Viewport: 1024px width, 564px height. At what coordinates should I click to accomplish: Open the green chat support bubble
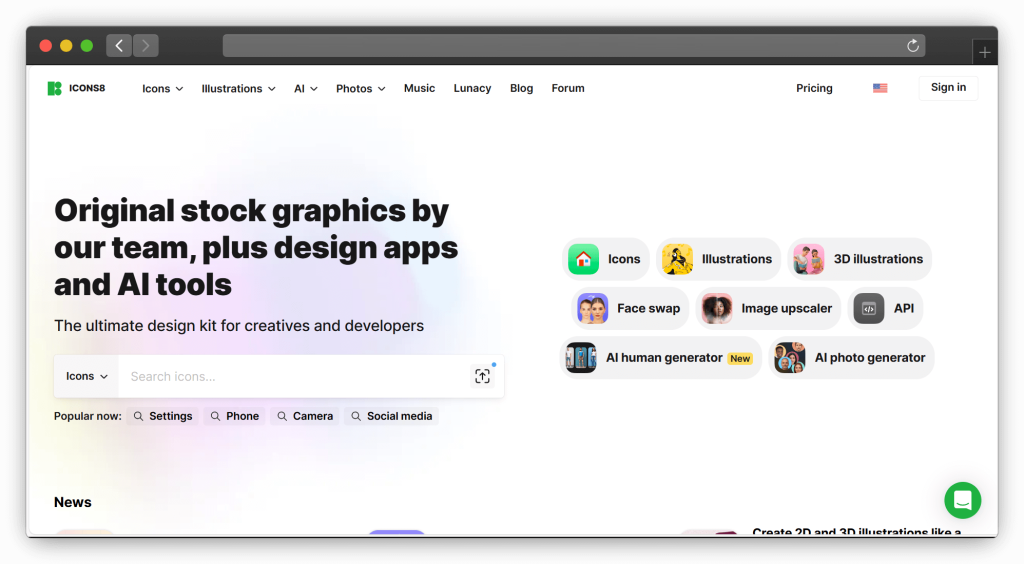coord(962,500)
